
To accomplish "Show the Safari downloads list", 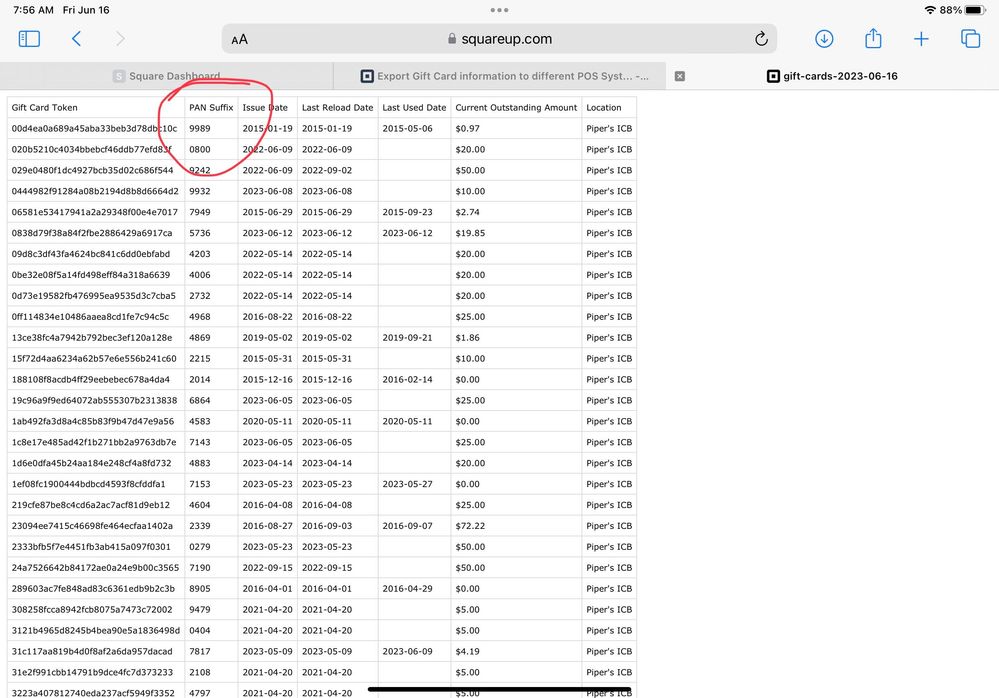I will (x=824, y=39).
